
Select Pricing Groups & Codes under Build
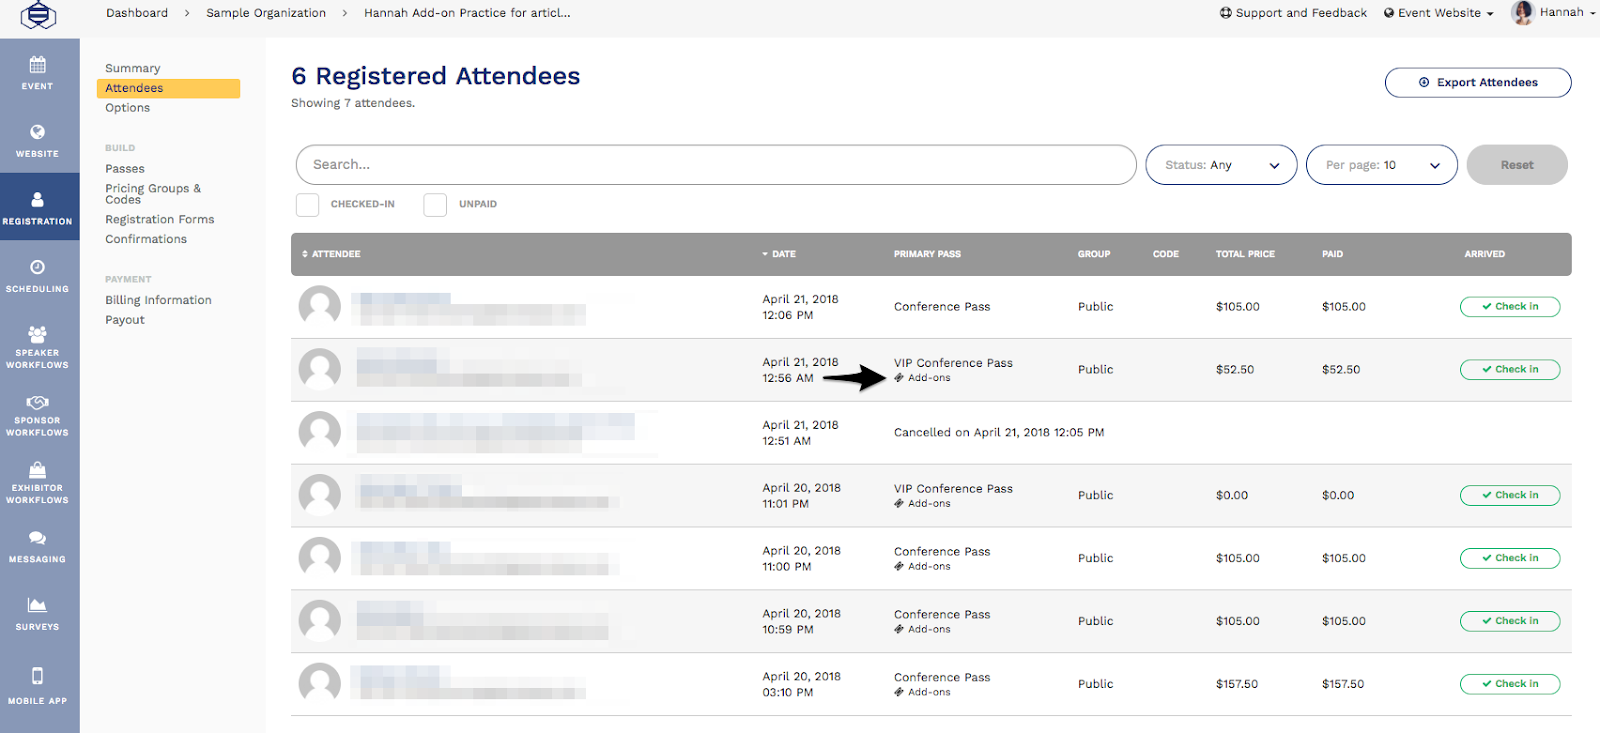tap(152, 193)
